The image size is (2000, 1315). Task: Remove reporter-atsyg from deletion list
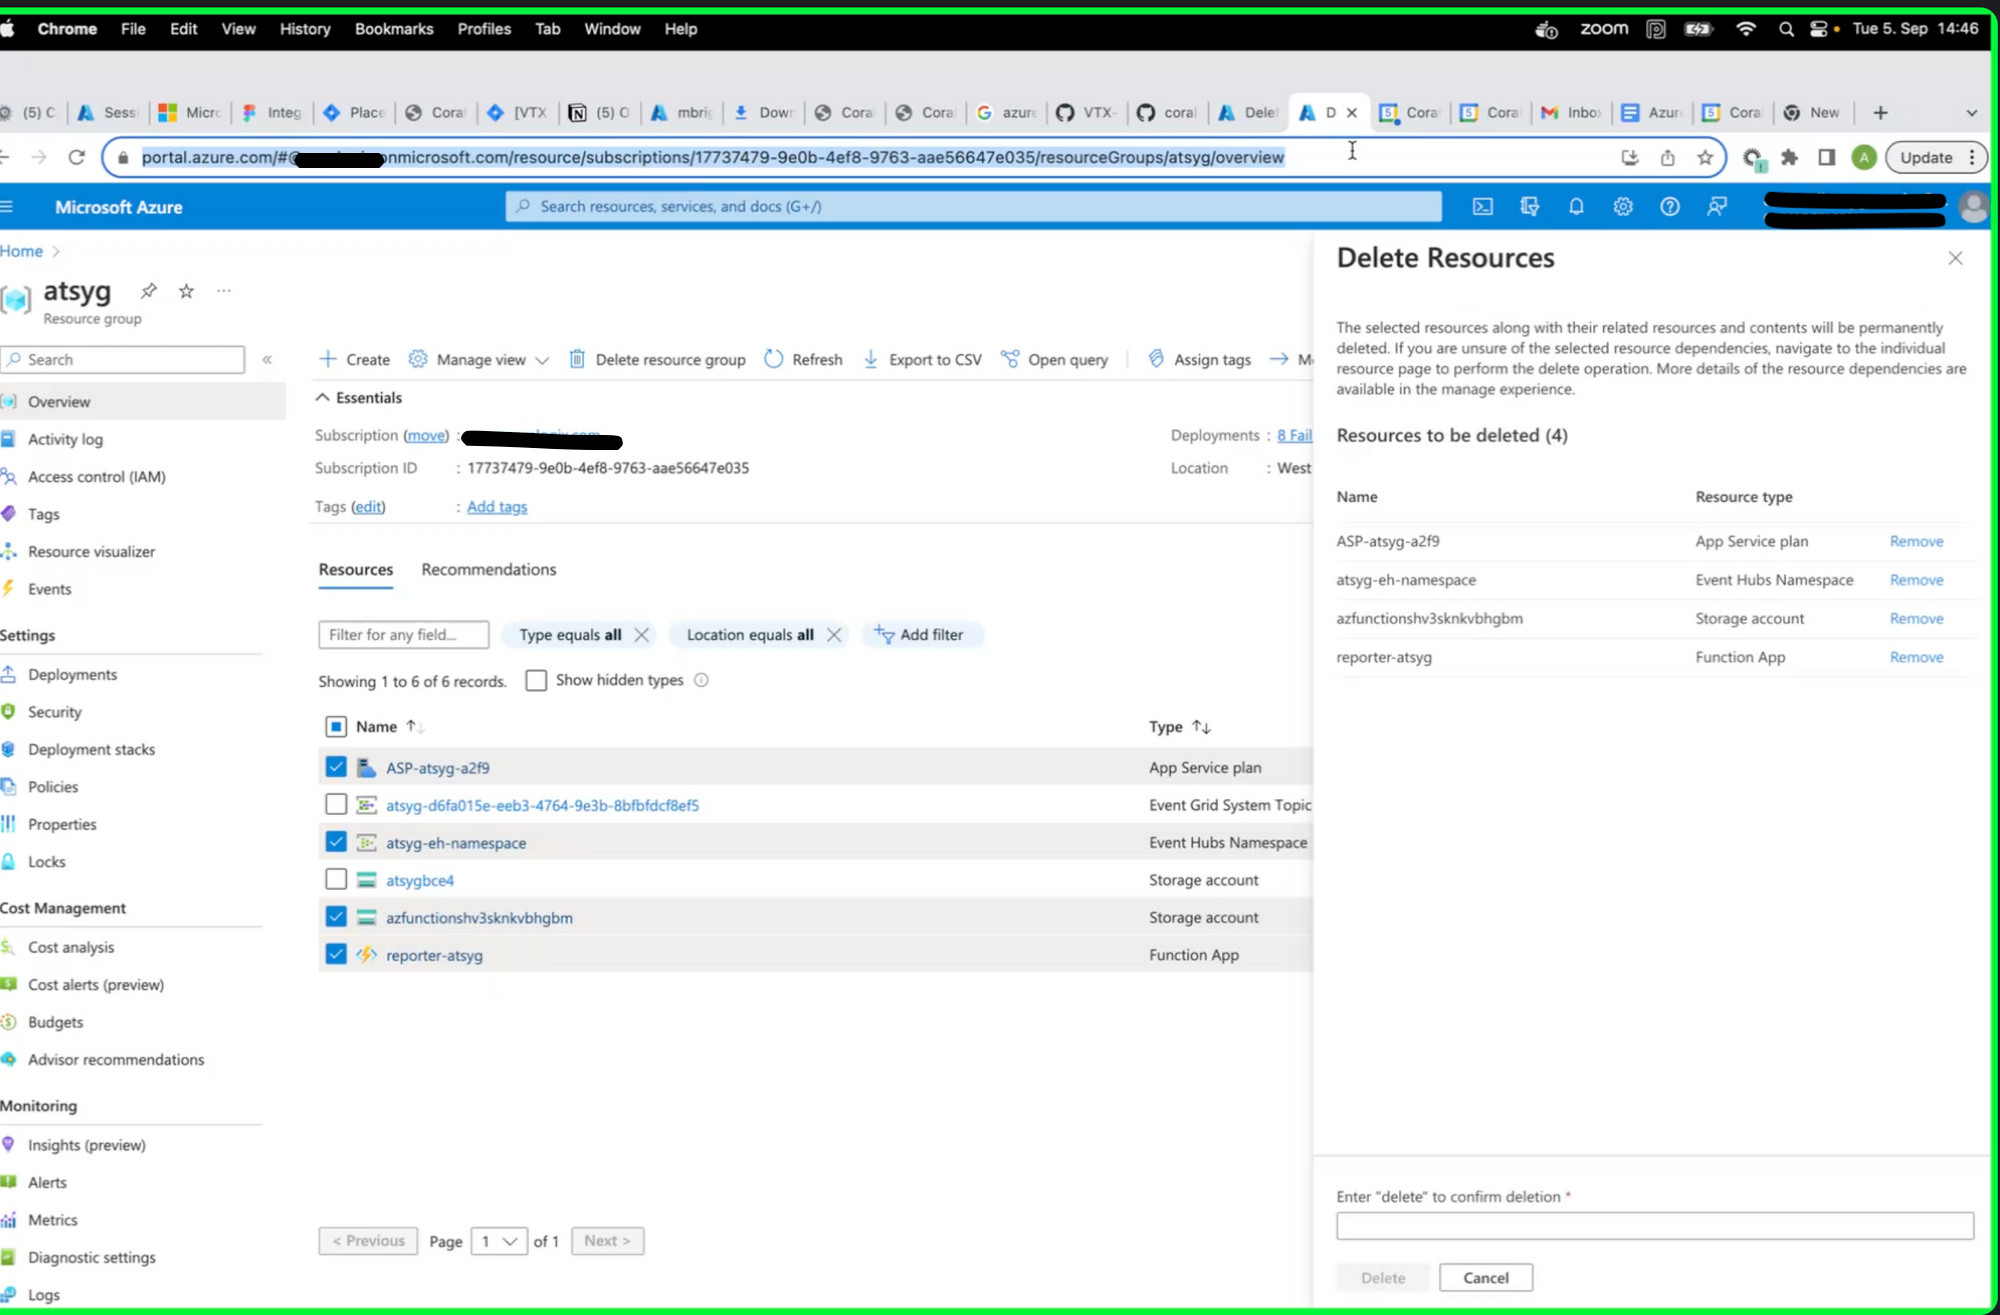point(1916,657)
